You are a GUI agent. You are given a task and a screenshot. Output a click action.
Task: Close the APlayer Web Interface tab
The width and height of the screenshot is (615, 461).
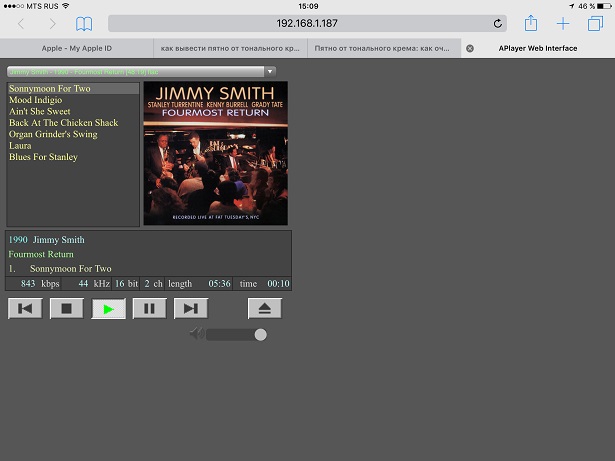[x=470, y=48]
